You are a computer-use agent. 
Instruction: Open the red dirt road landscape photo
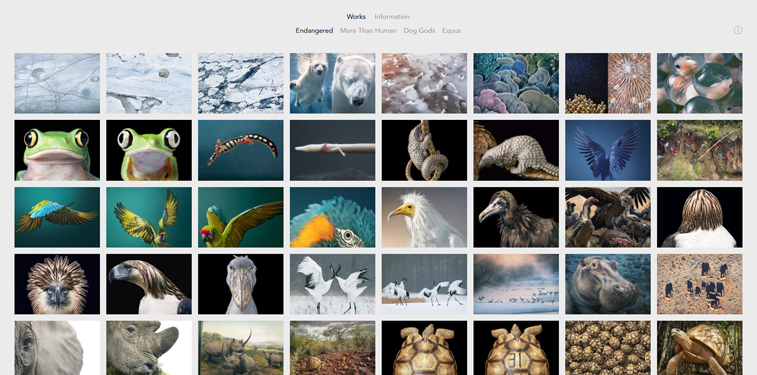click(x=332, y=348)
